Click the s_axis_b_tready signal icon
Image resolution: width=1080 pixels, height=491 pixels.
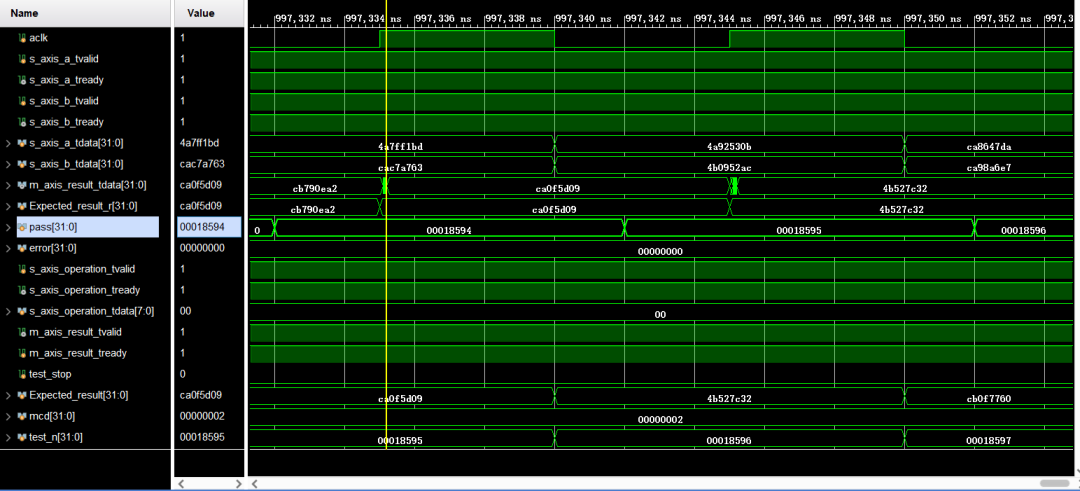click(22, 122)
